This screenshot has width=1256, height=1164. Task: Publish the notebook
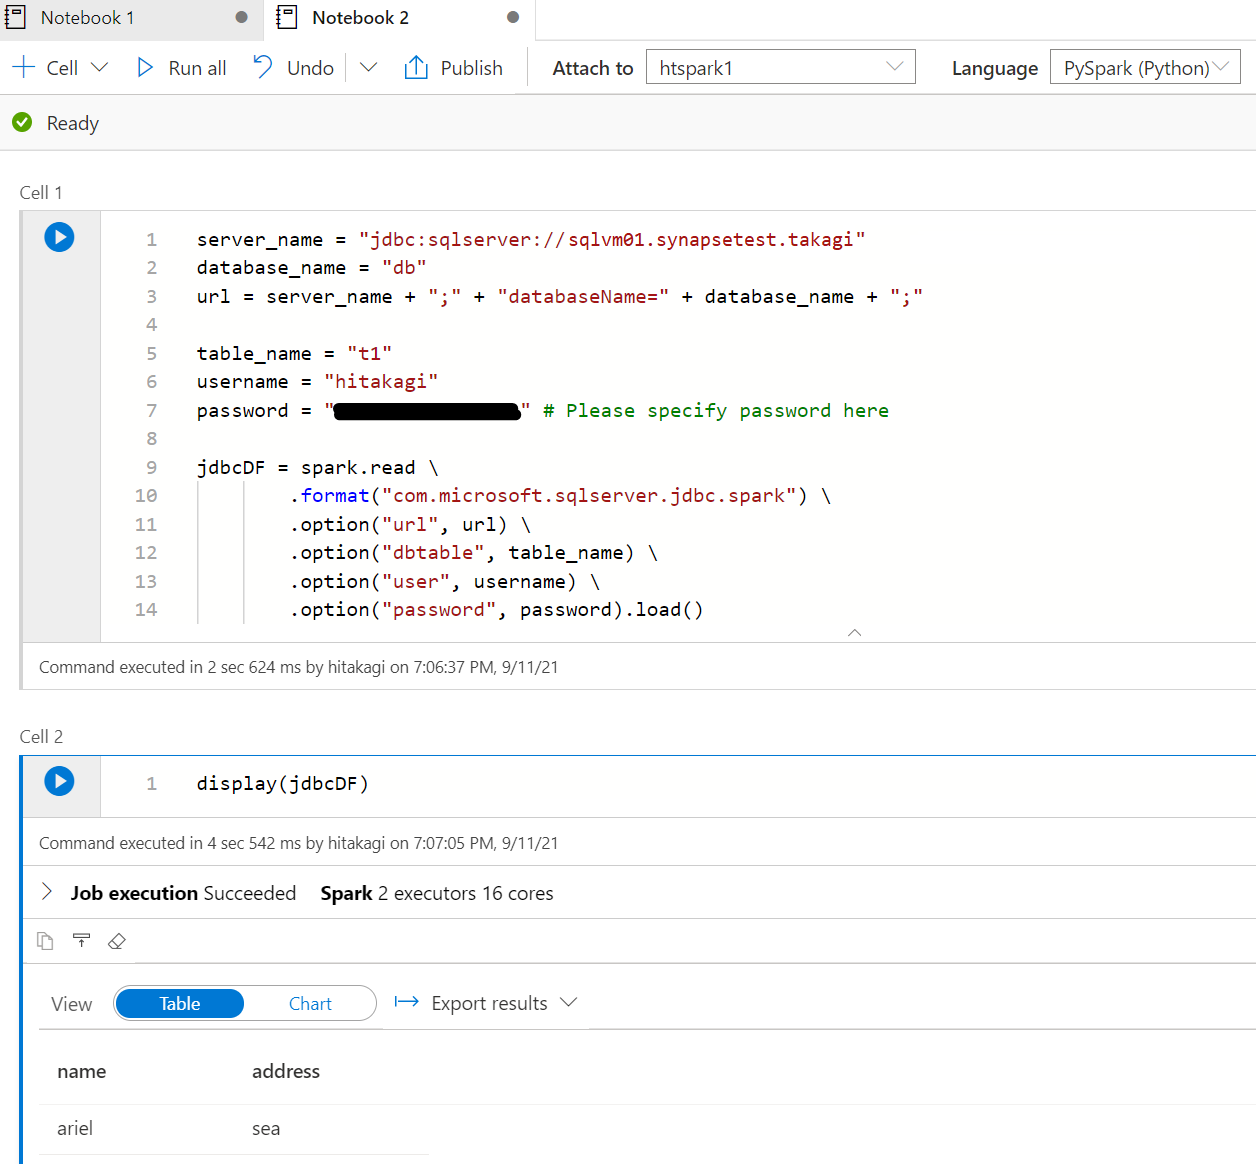453,68
